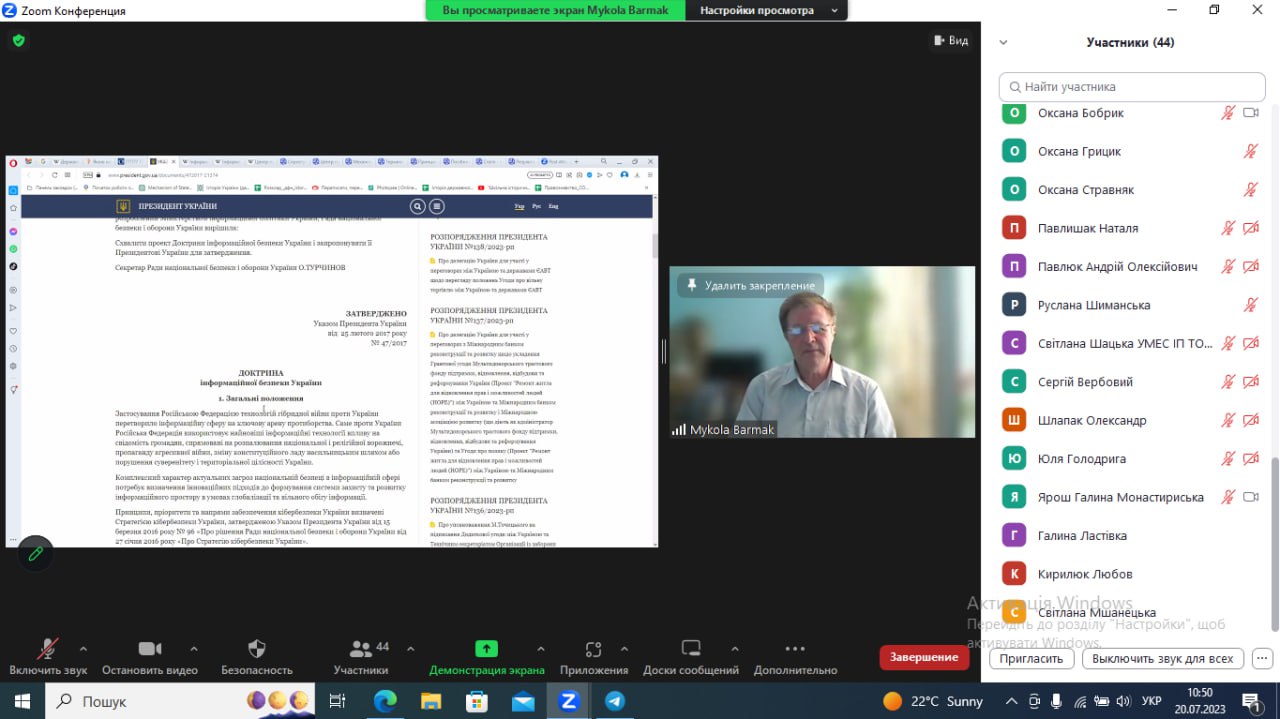Show hidden system tray icons

pyautogui.click(x=1010, y=701)
